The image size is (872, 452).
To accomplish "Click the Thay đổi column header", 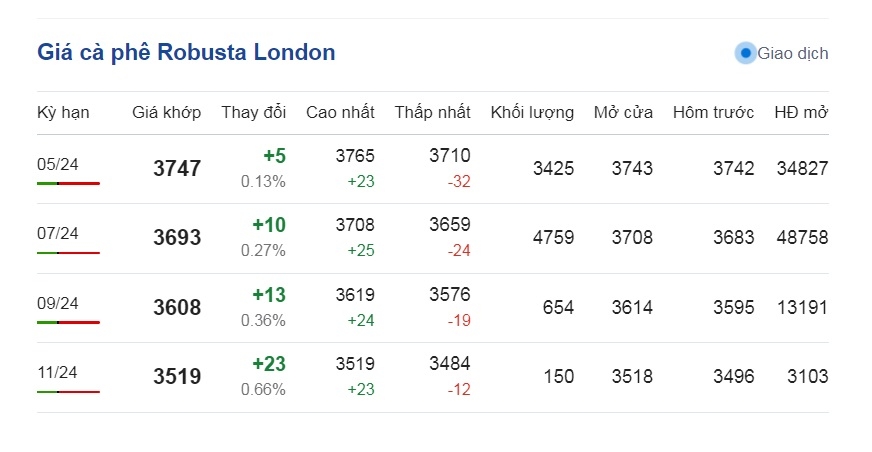I will (254, 113).
